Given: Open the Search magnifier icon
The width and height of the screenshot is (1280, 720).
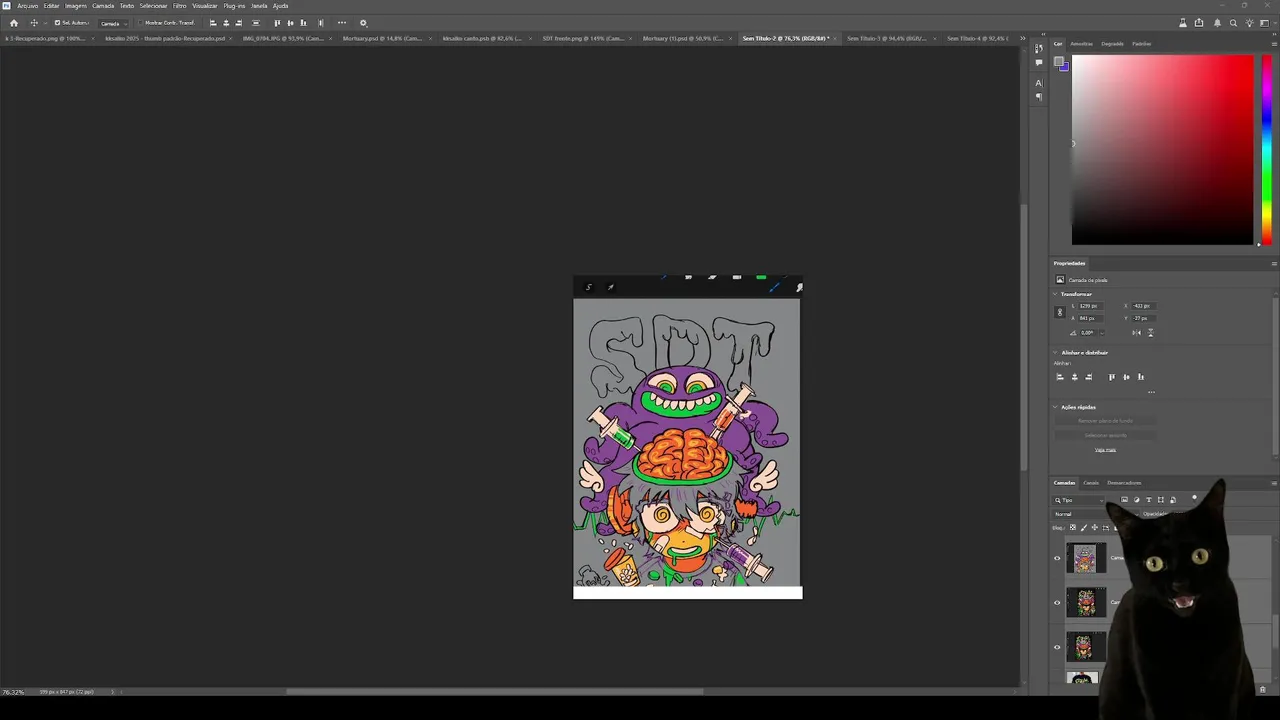Looking at the screenshot, I should (x=1233, y=23).
